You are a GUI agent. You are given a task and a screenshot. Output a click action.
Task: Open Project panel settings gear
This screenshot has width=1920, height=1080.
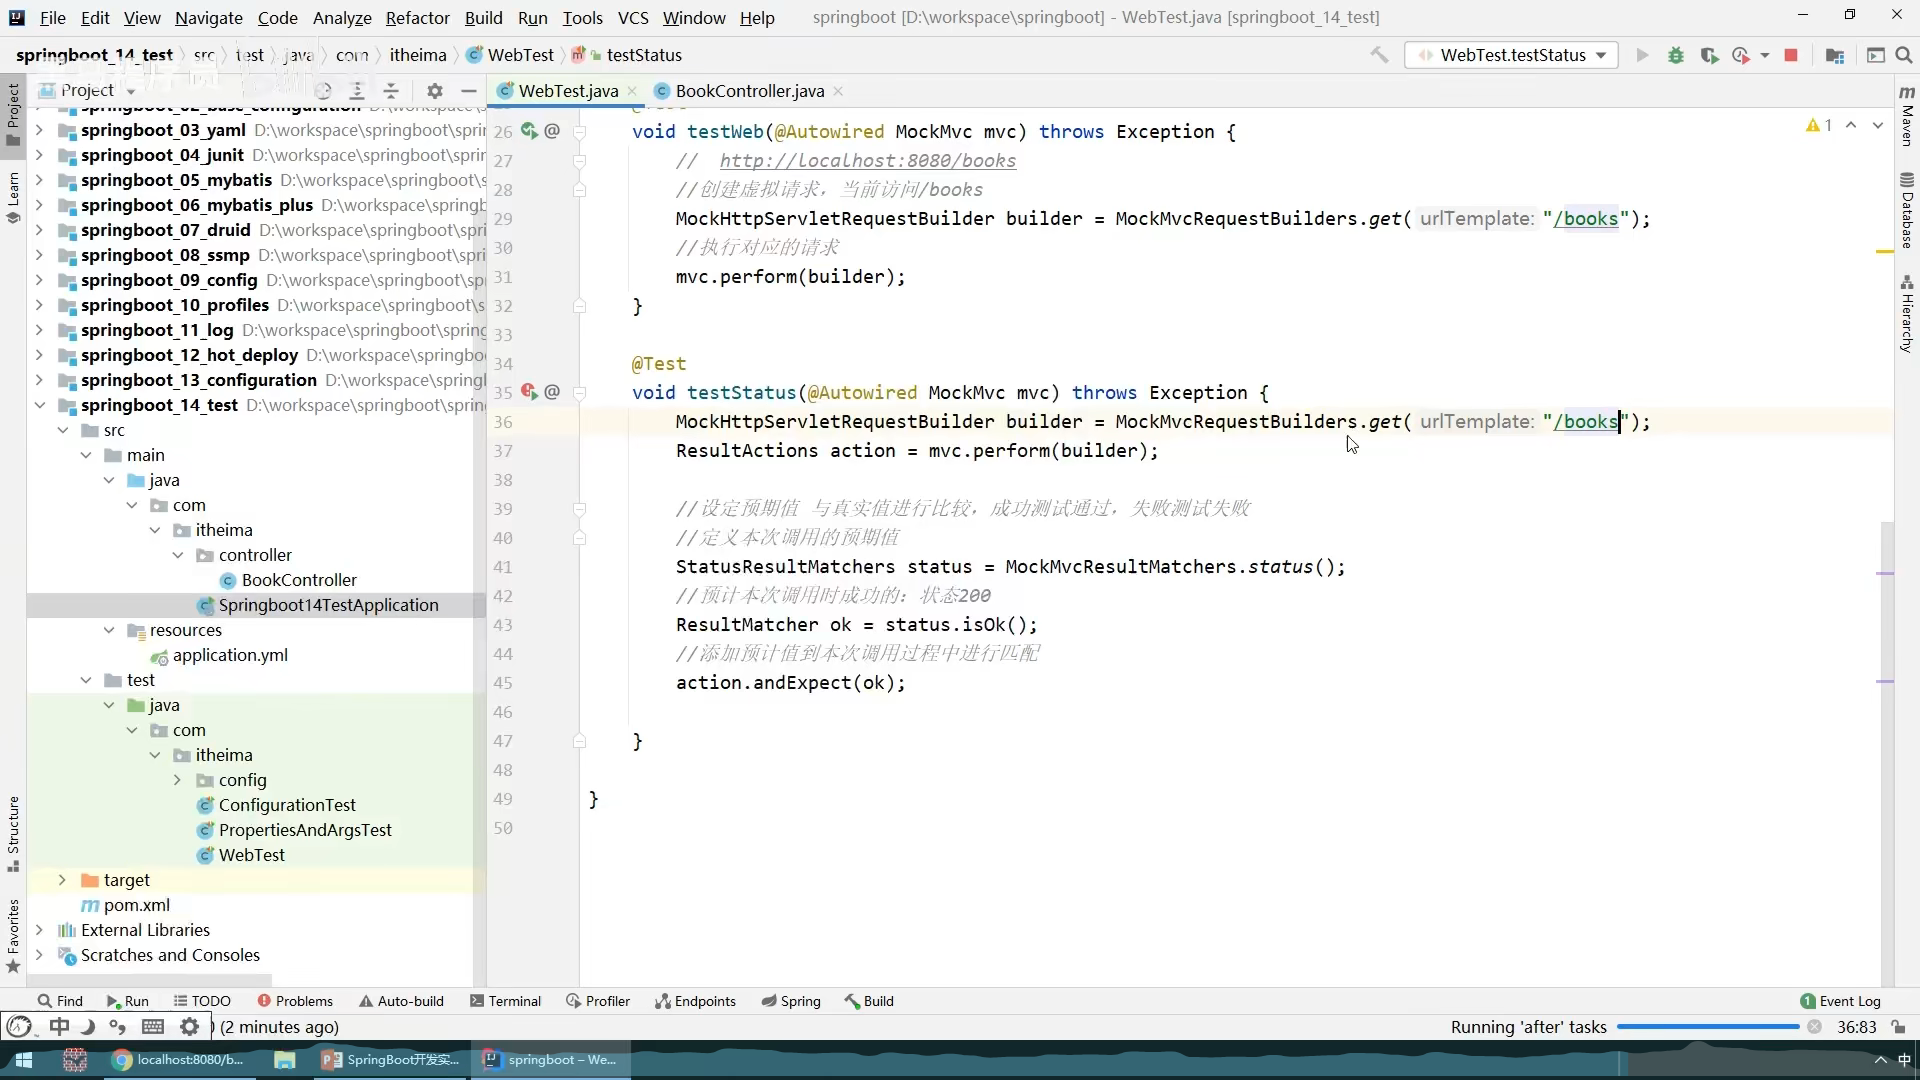click(x=434, y=91)
